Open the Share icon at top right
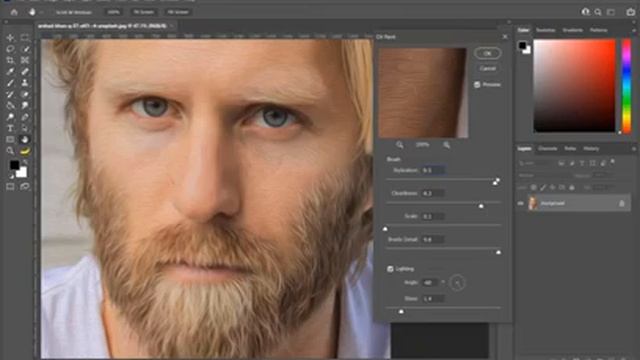The image size is (640, 360). (x=631, y=12)
